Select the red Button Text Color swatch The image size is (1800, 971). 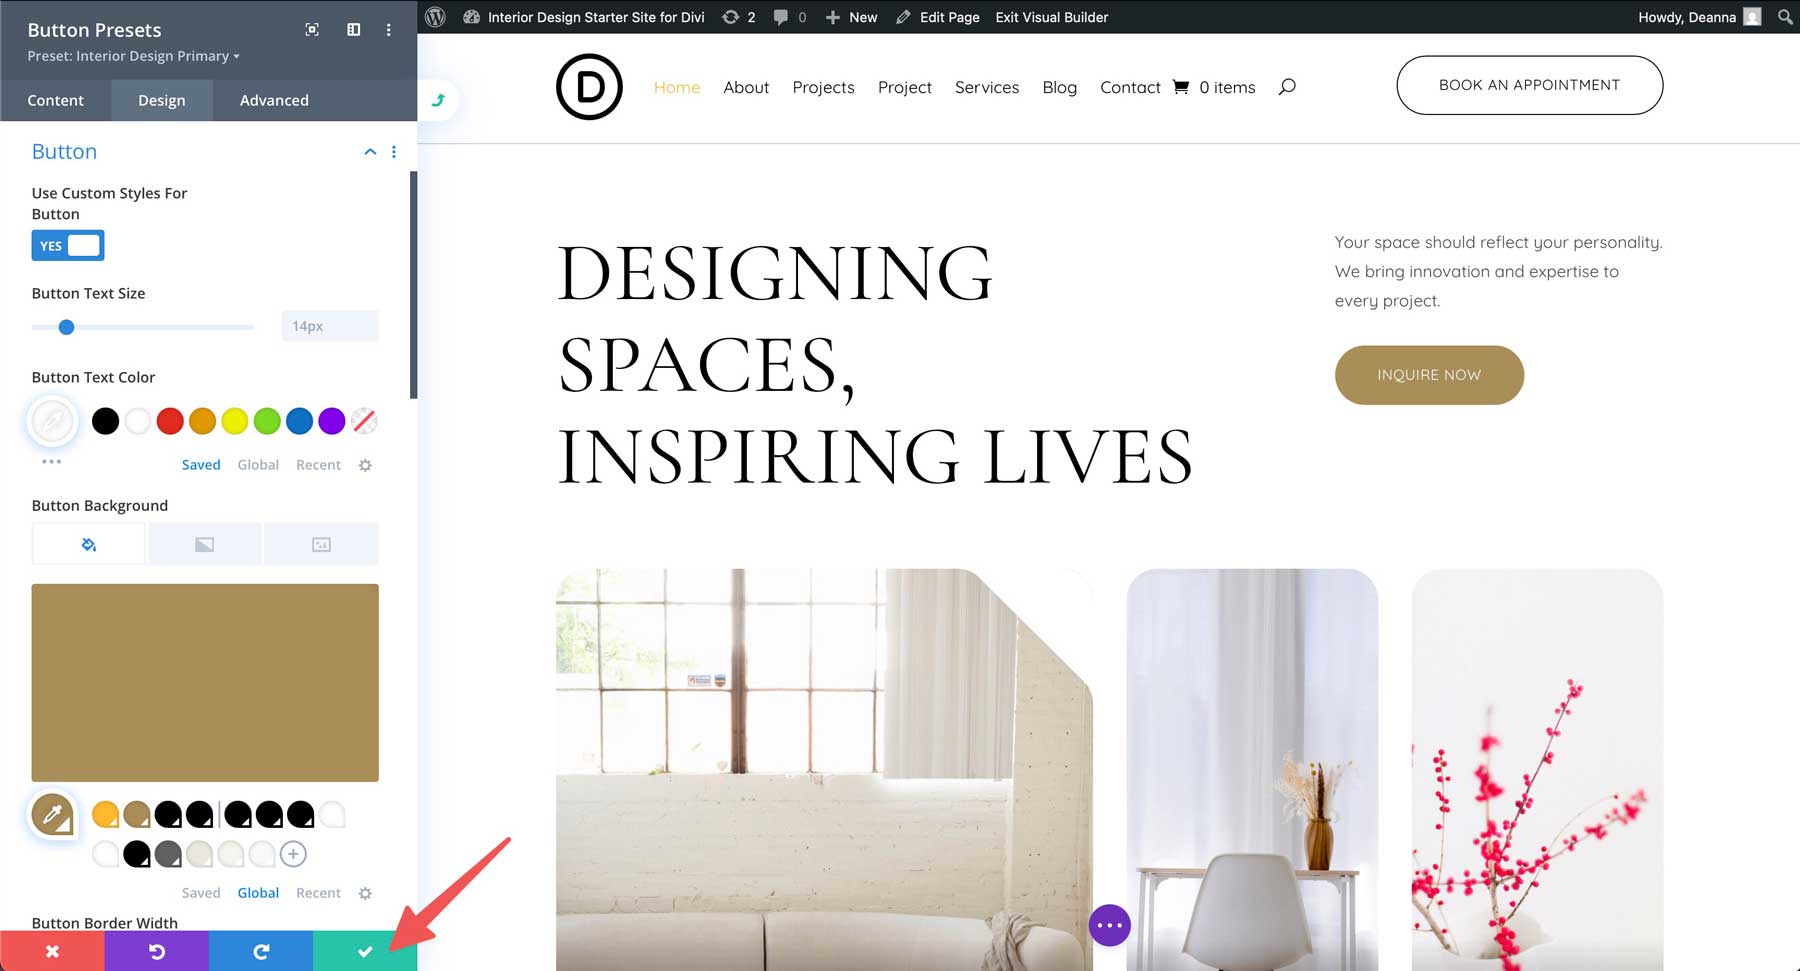(x=170, y=421)
